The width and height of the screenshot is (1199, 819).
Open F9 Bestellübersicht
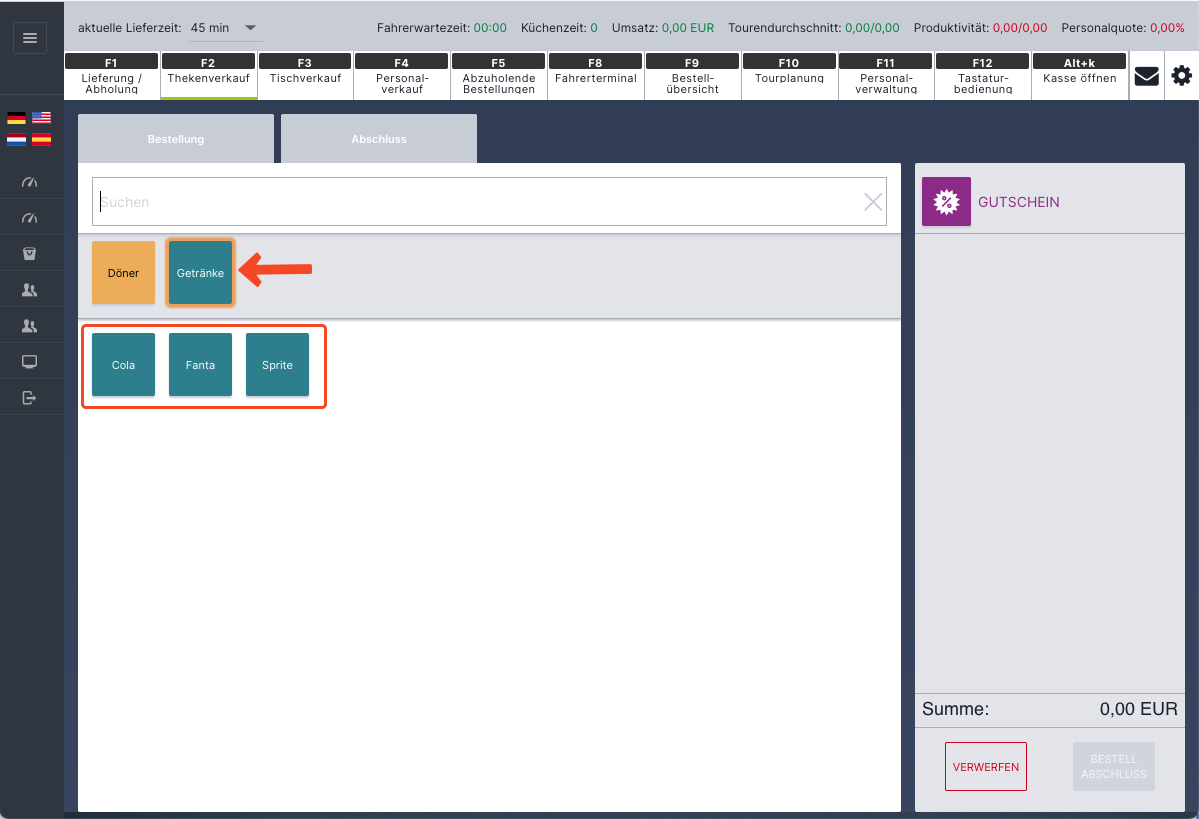click(692, 75)
